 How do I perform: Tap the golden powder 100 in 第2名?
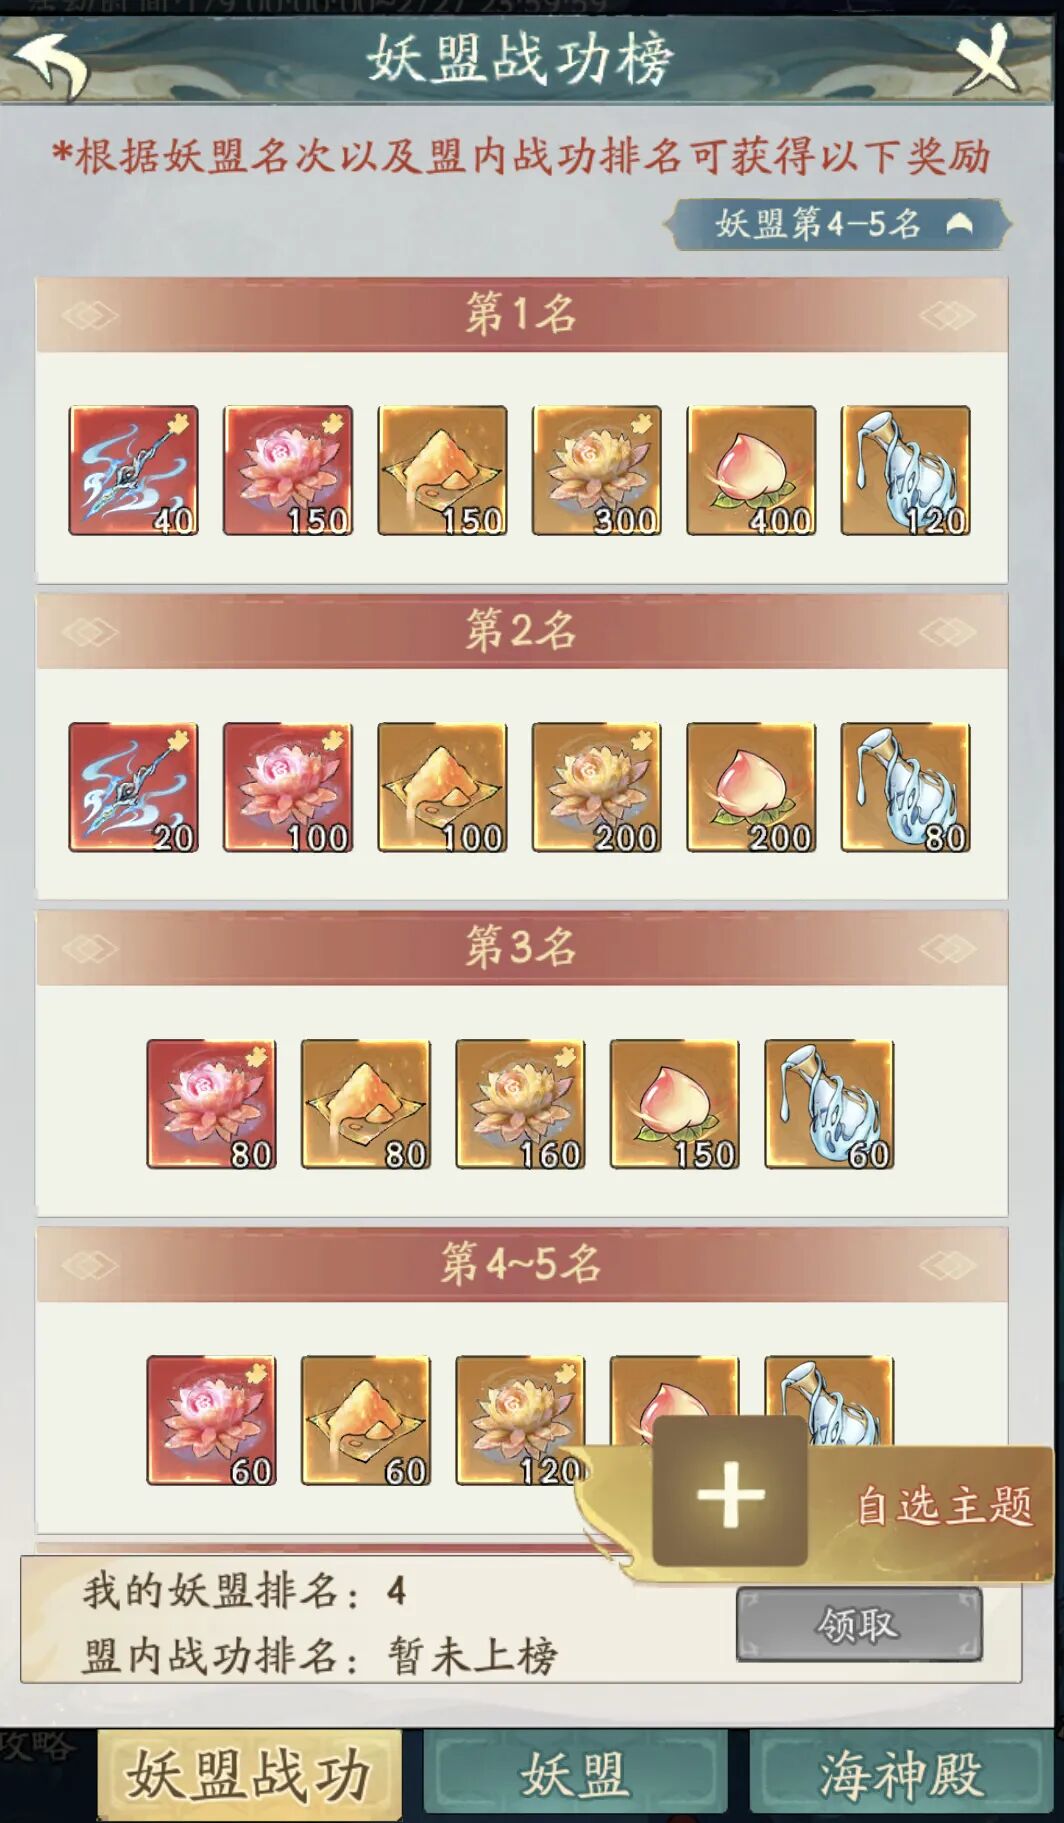442,787
